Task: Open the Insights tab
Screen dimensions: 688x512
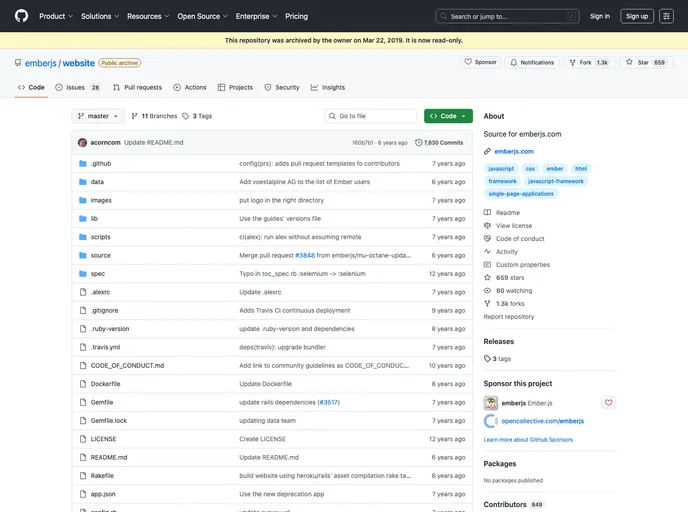Action: click(x=328, y=87)
